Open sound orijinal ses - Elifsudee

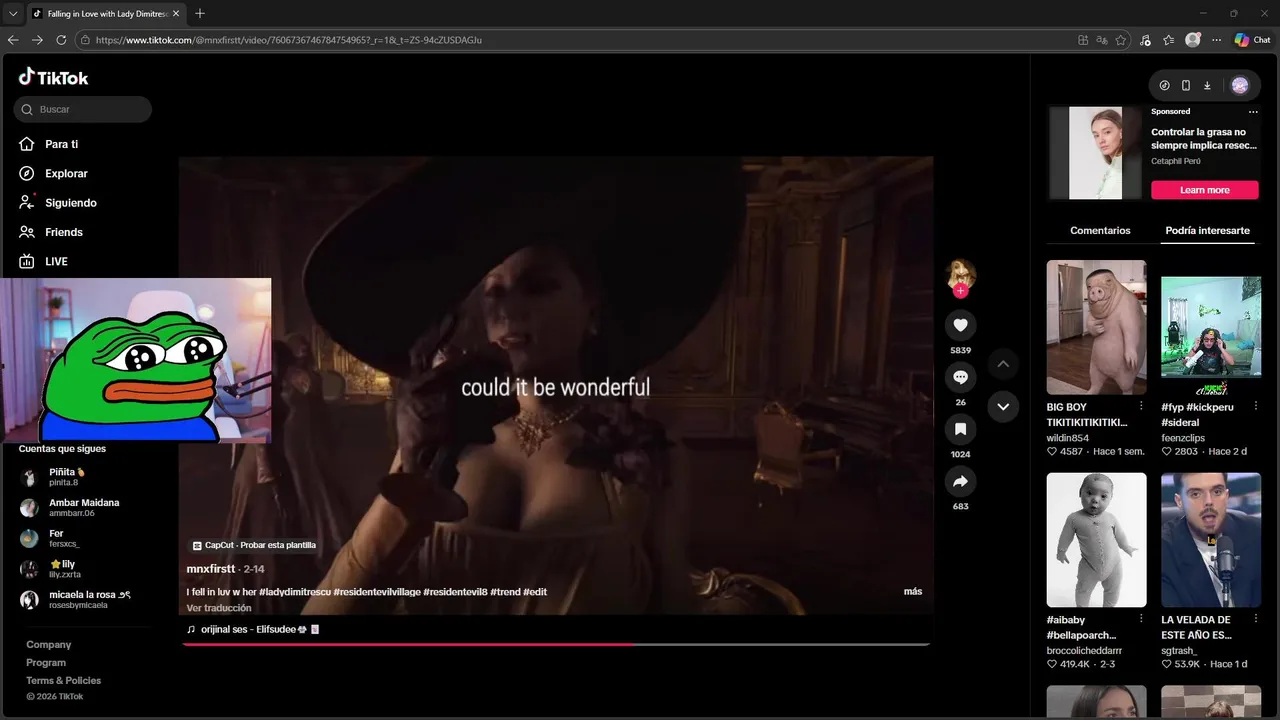click(x=253, y=629)
